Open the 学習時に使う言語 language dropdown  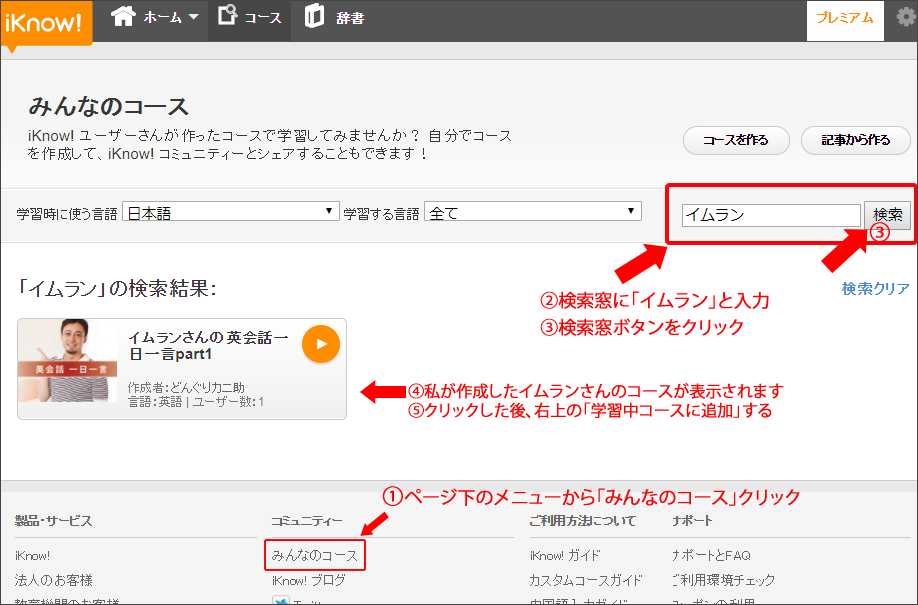[x=230, y=210]
